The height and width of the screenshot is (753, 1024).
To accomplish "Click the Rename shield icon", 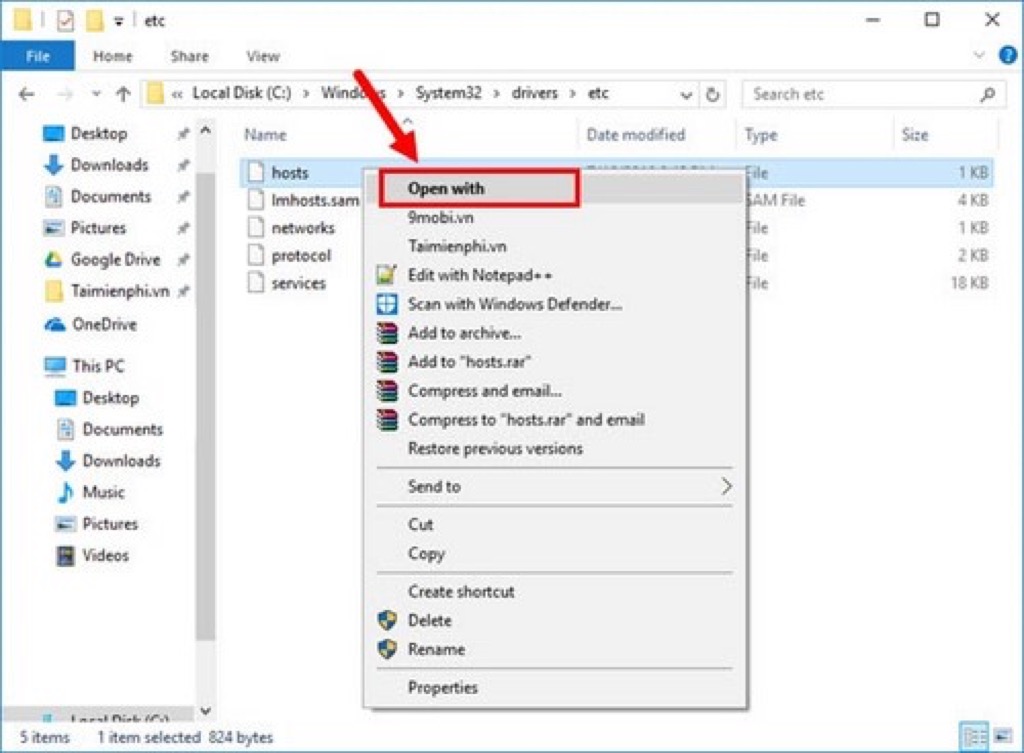I will coord(387,649).
